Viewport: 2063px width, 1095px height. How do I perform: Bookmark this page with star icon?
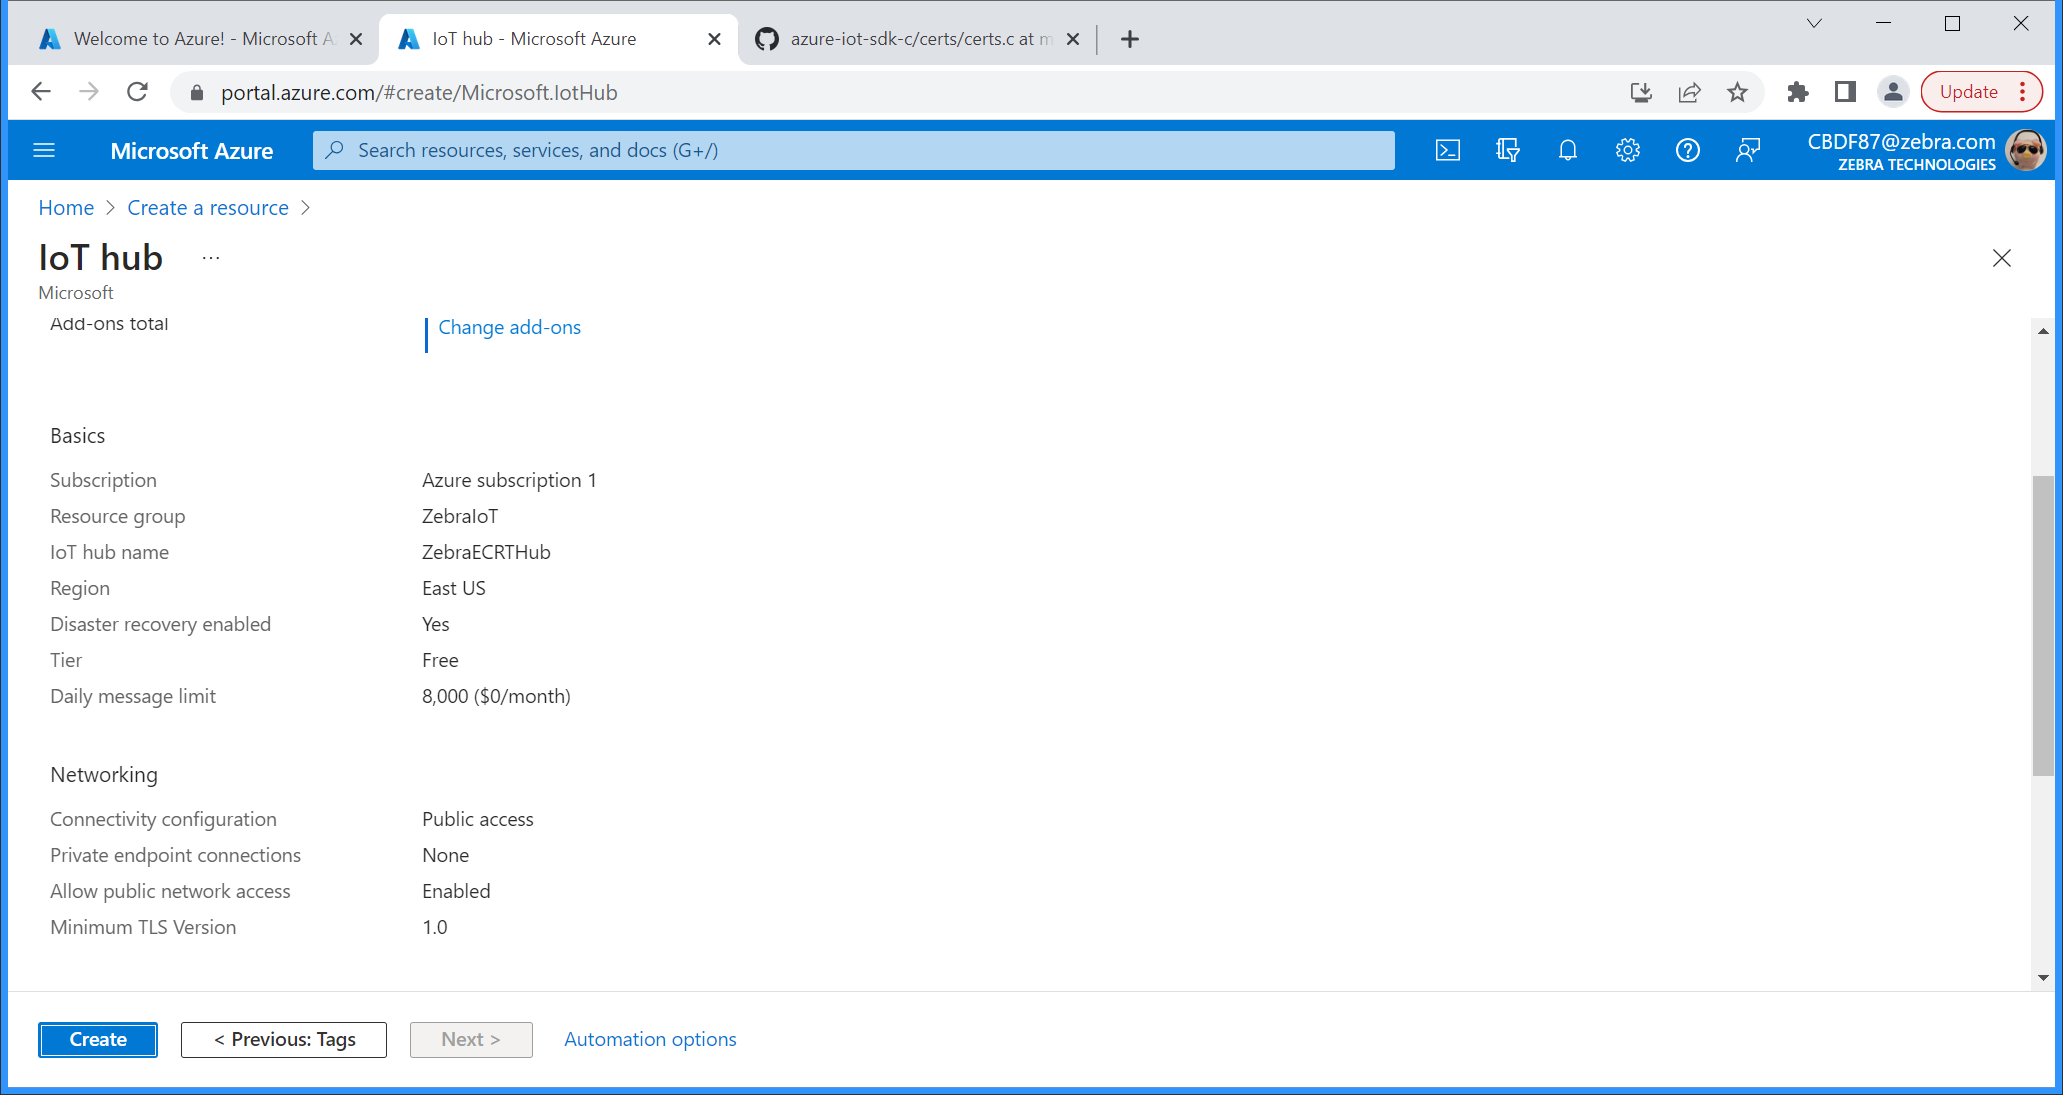click(1737, 92)
